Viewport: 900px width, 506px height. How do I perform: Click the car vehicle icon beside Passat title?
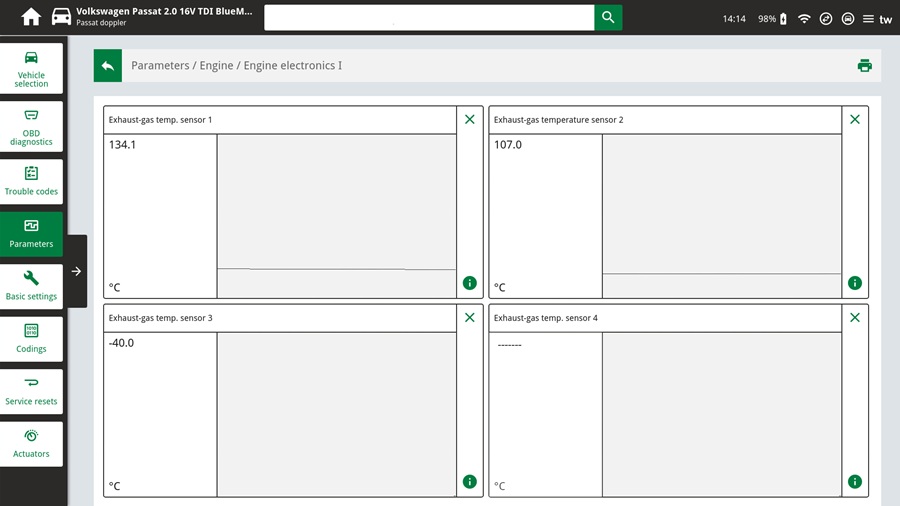(x=61, y=18)
